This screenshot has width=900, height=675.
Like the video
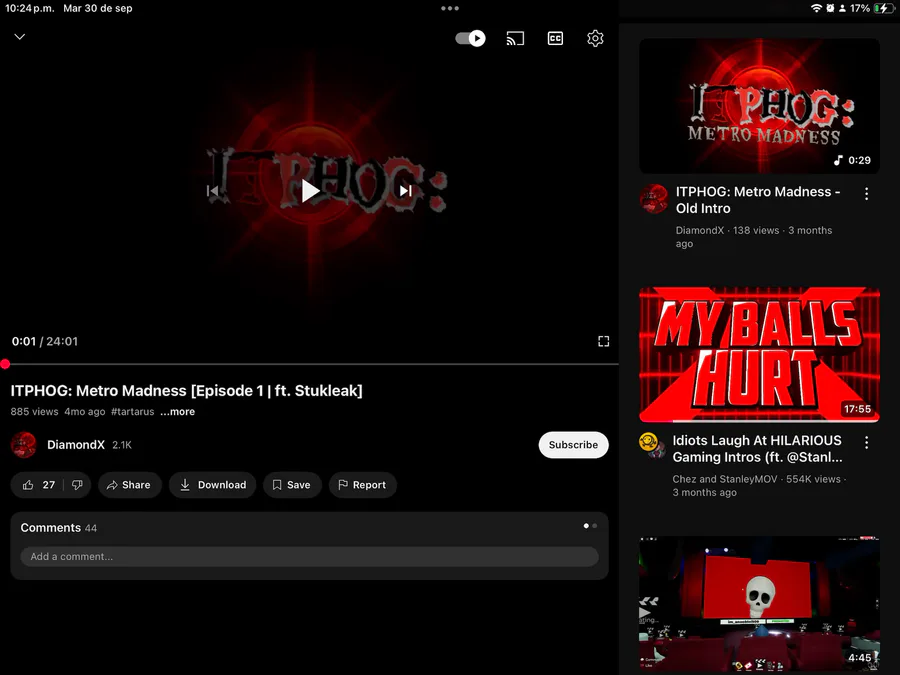38,485
